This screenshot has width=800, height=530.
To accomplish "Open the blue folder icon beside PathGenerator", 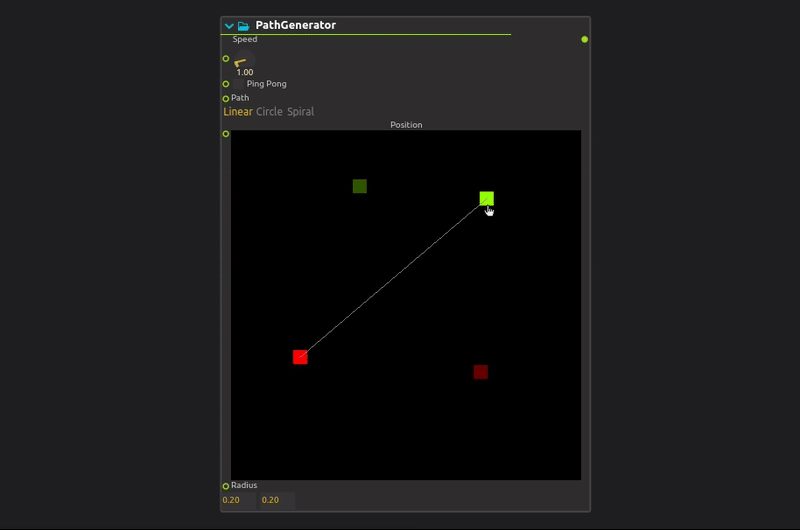I will click(243, 26).
